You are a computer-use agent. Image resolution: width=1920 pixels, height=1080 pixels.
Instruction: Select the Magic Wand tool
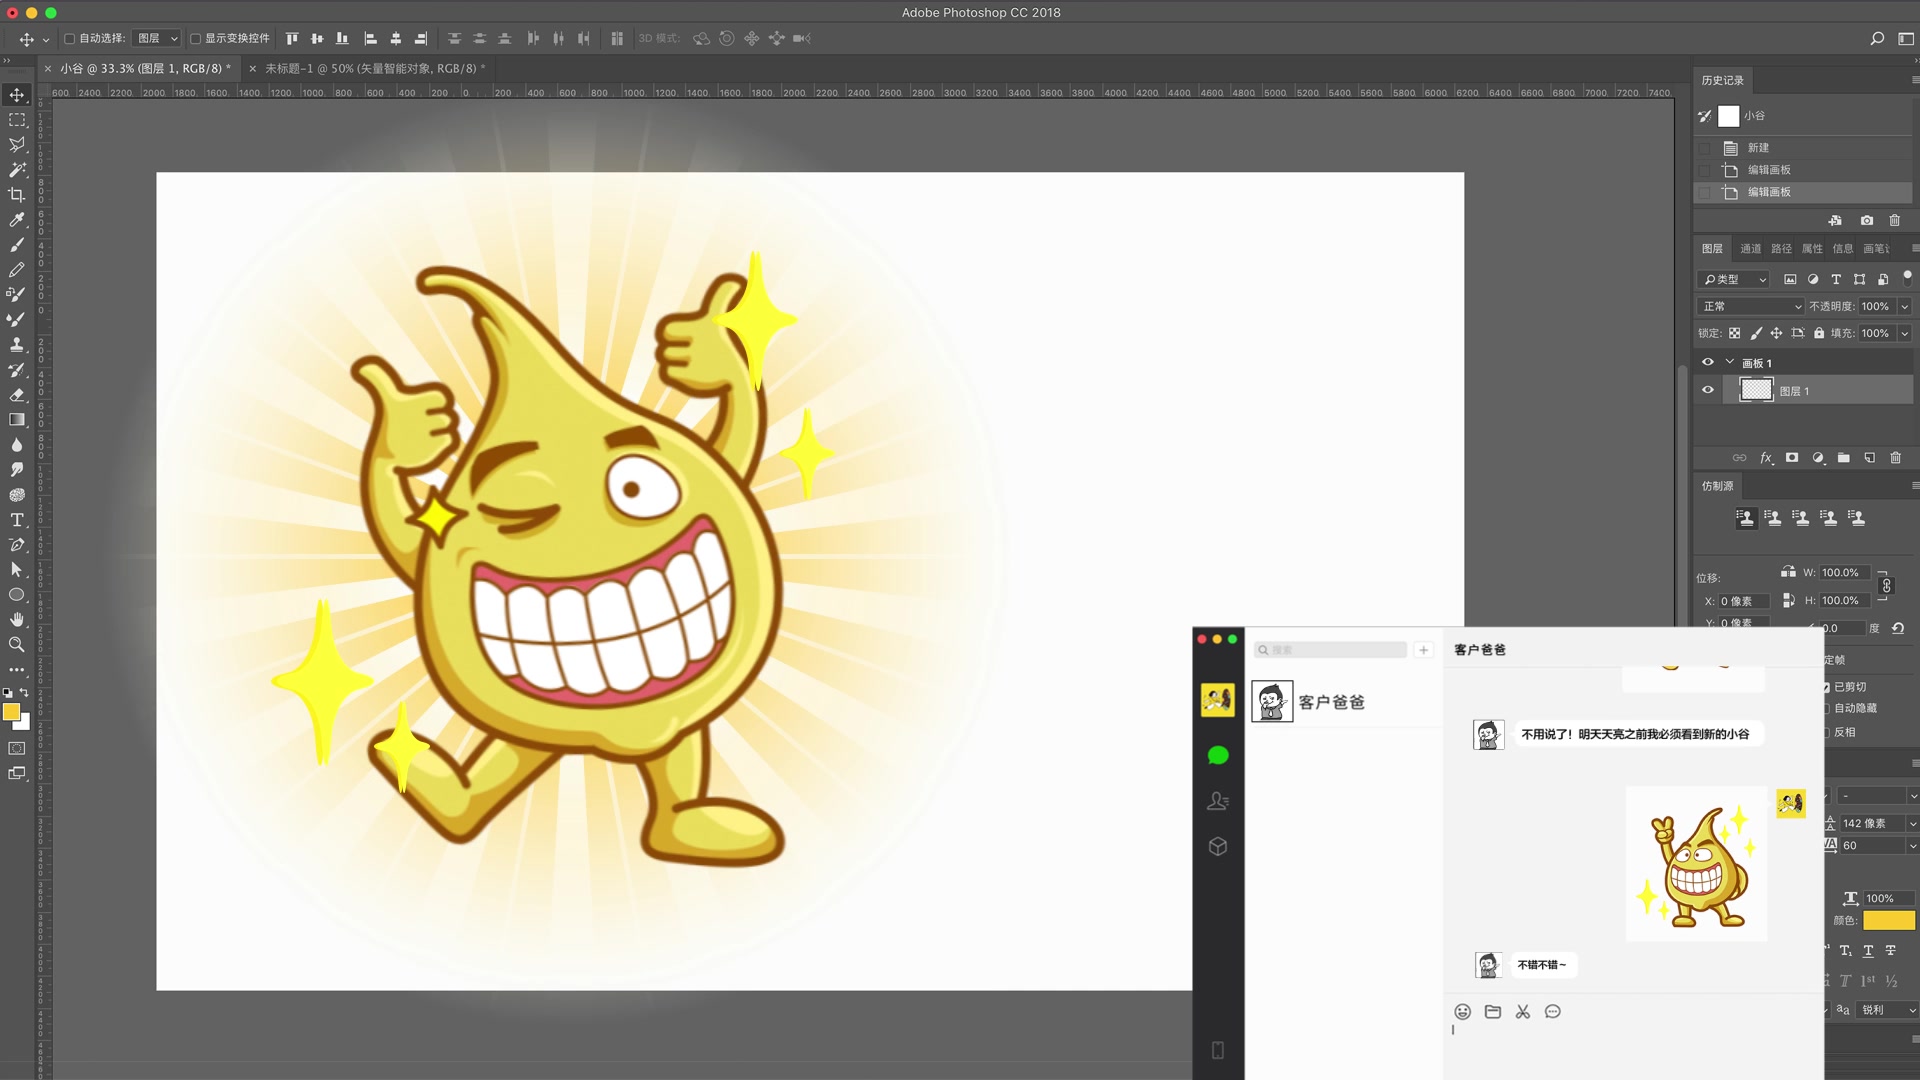click(17, 170)
